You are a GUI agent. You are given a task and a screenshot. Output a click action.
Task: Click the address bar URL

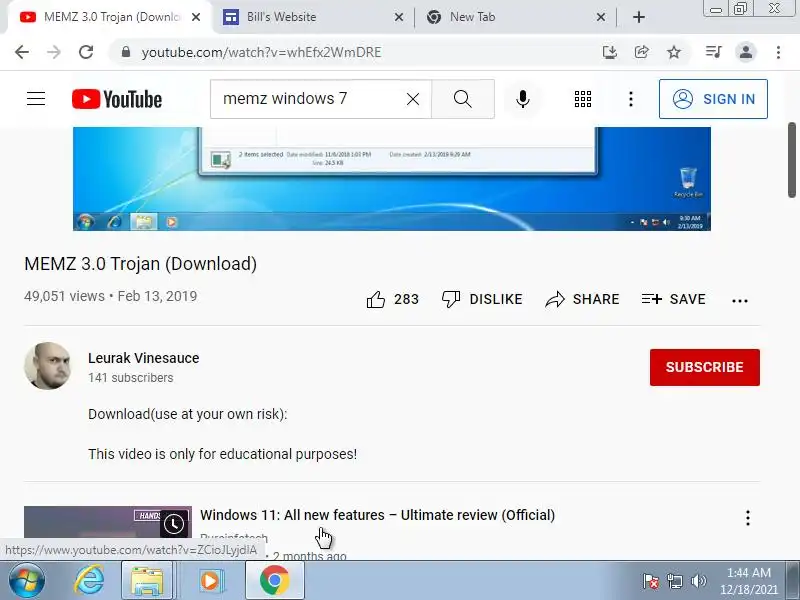pyautogui.click(x=261, y=53)
